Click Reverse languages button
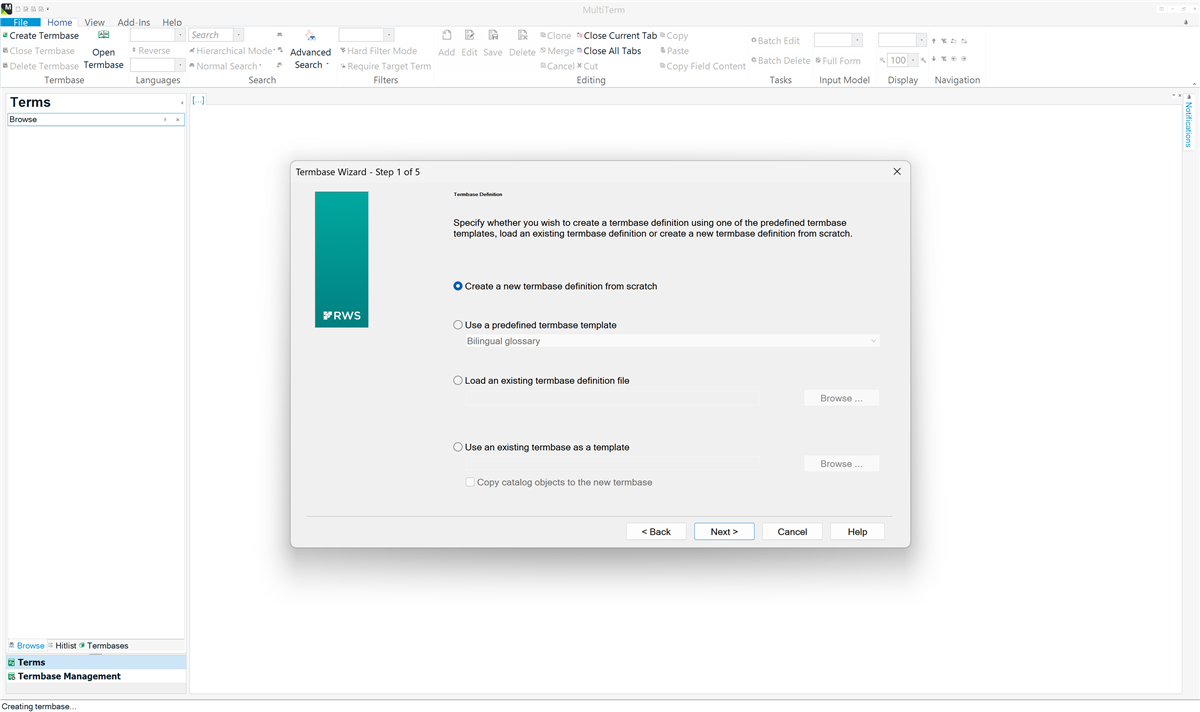This screenshot has width=1200, height=712. tap(151, 51)
